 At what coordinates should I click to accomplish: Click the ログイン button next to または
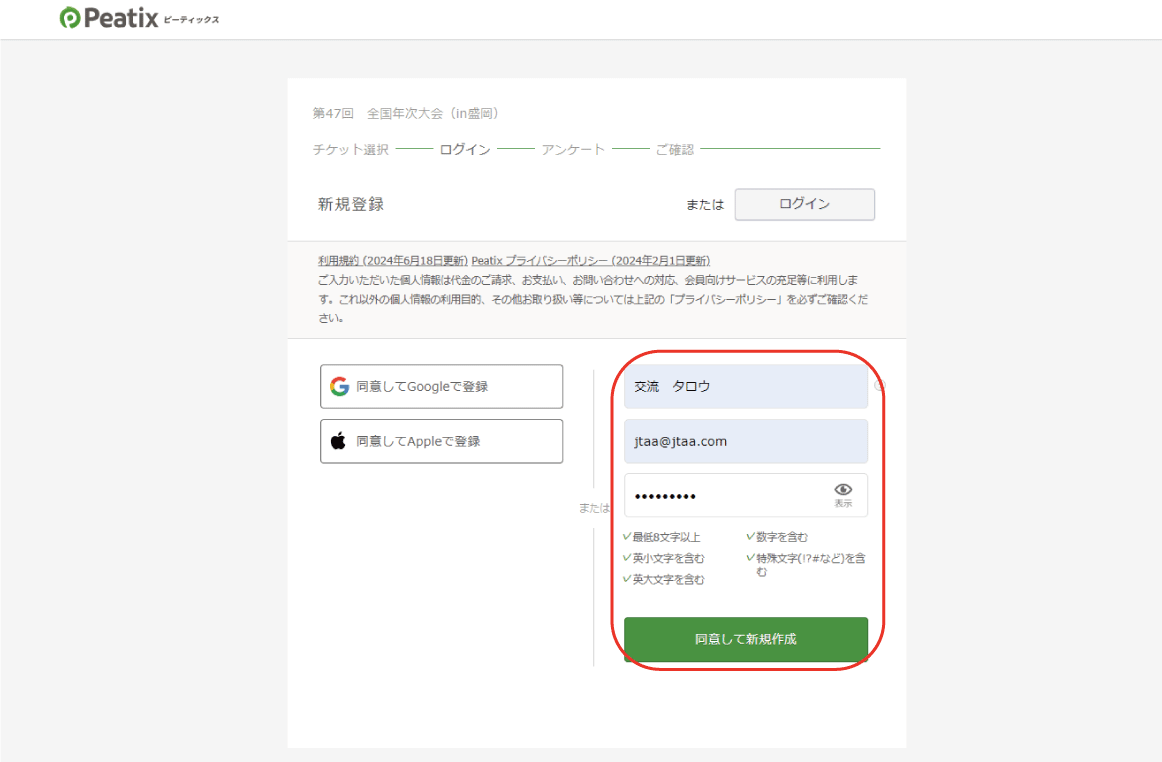pyautogui.click(x=805, y=204)
